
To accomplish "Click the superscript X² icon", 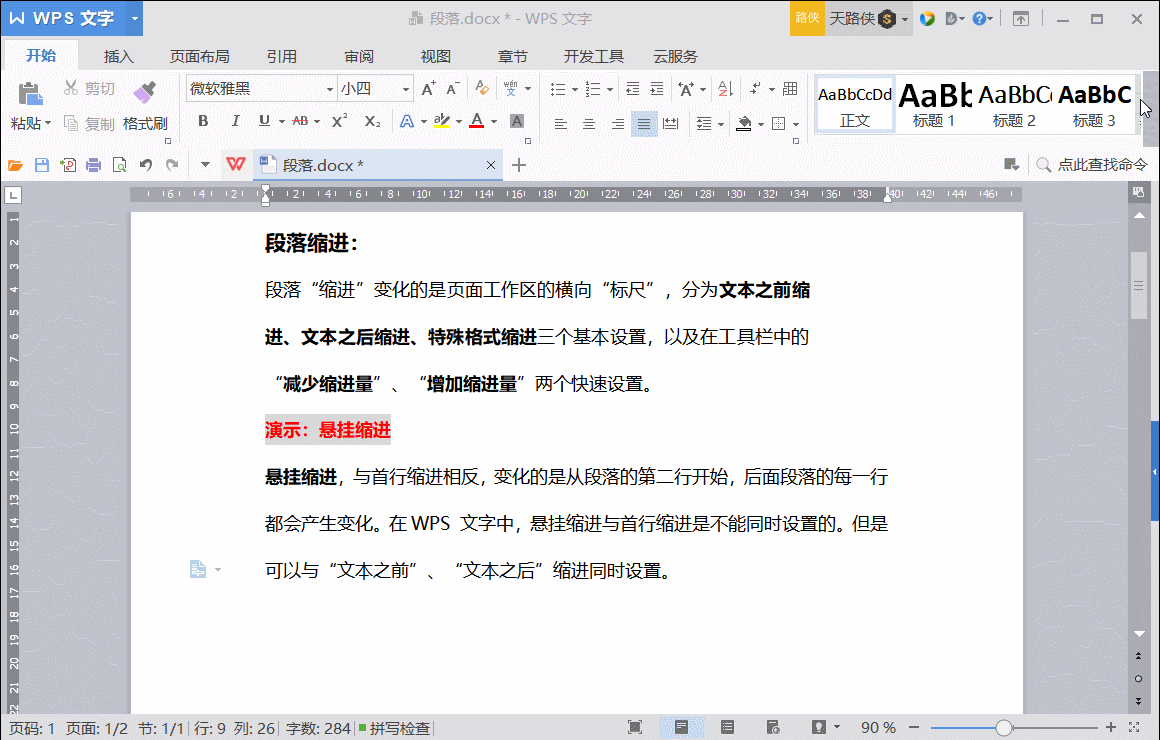I will [x=340, y=121].
